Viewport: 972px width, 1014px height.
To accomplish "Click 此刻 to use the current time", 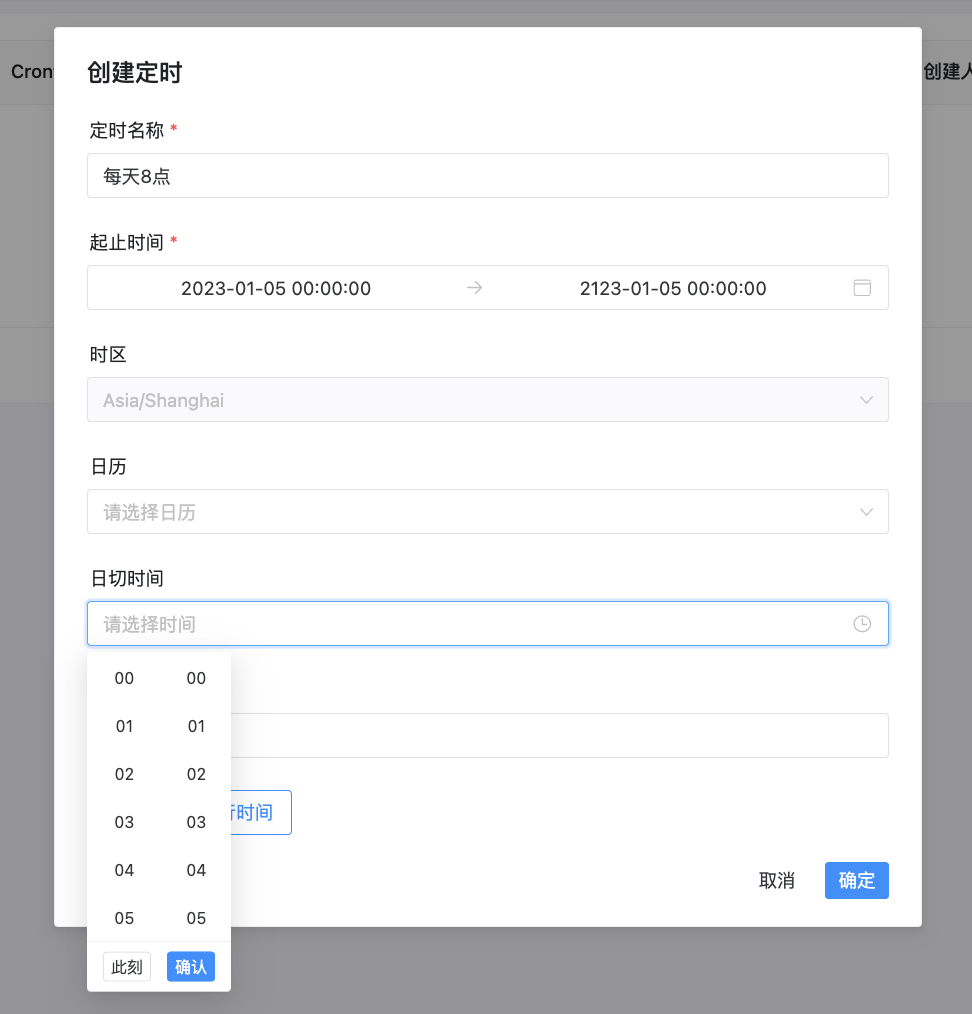I will point(126,966).
